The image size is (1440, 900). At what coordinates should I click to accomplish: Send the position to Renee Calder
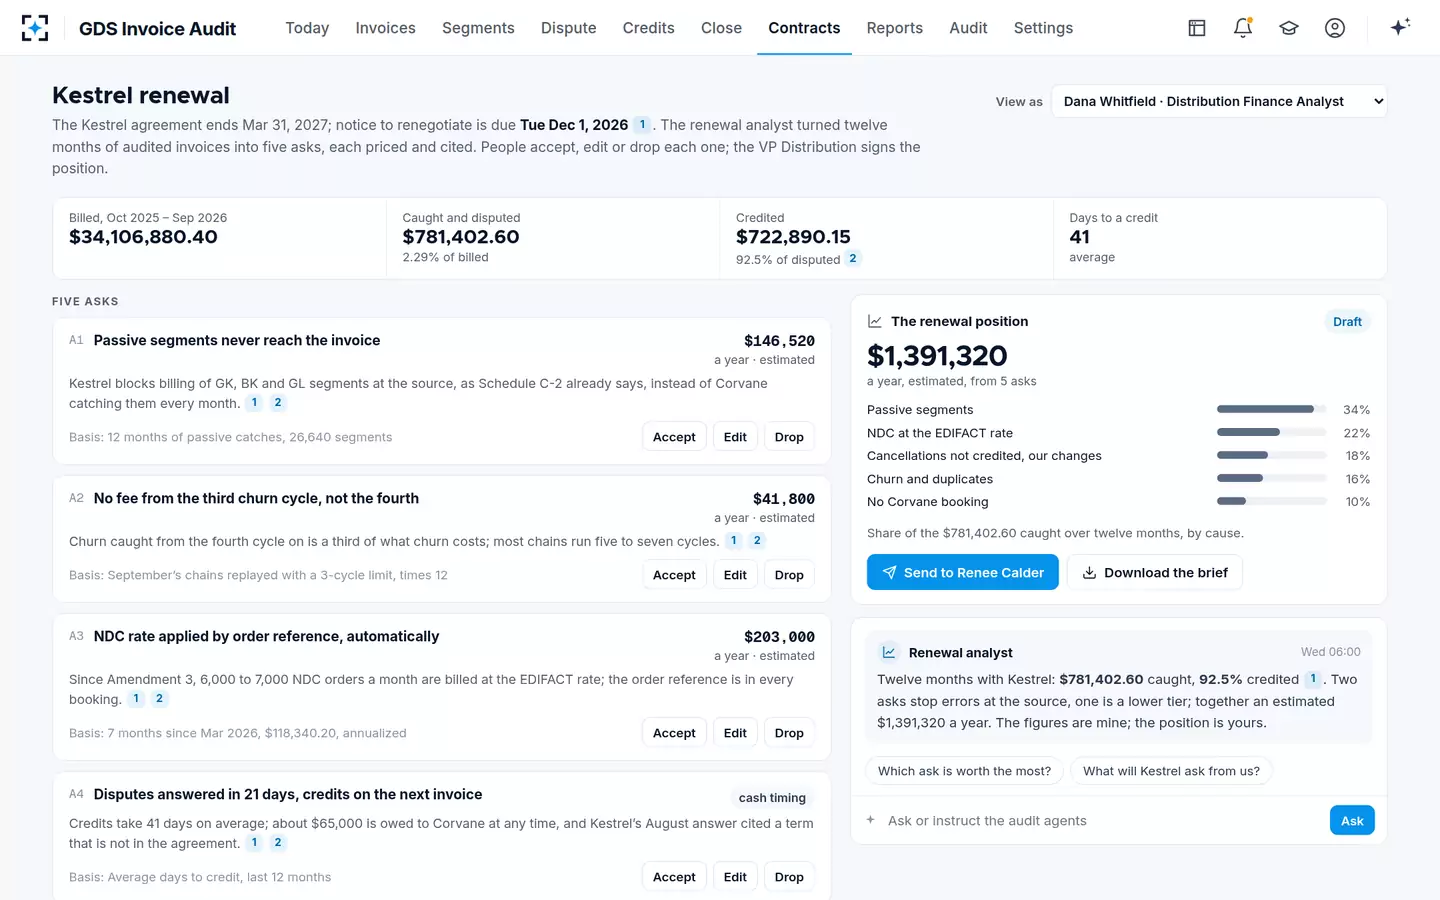tap(962, 572)
